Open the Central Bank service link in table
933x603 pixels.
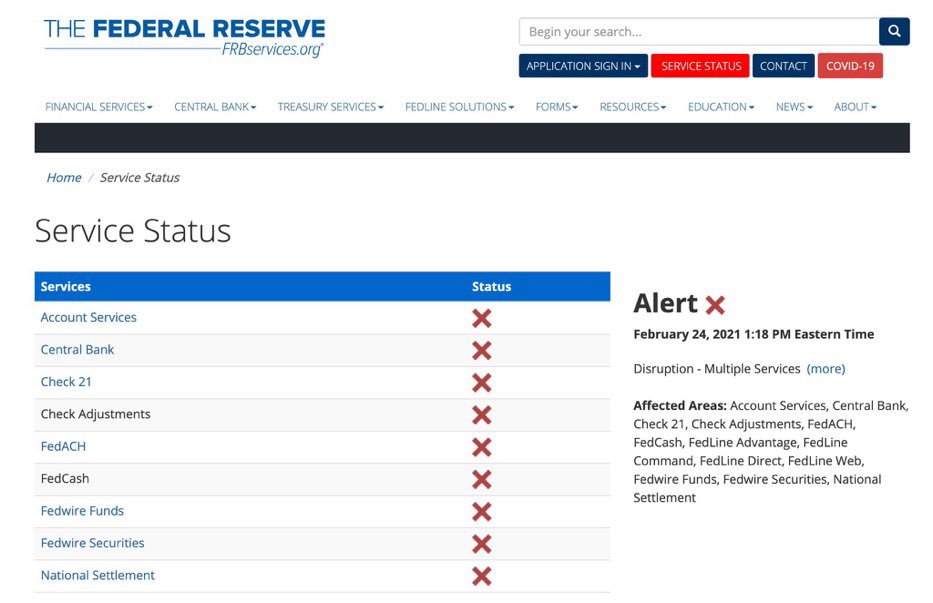[x=77, y=349]
